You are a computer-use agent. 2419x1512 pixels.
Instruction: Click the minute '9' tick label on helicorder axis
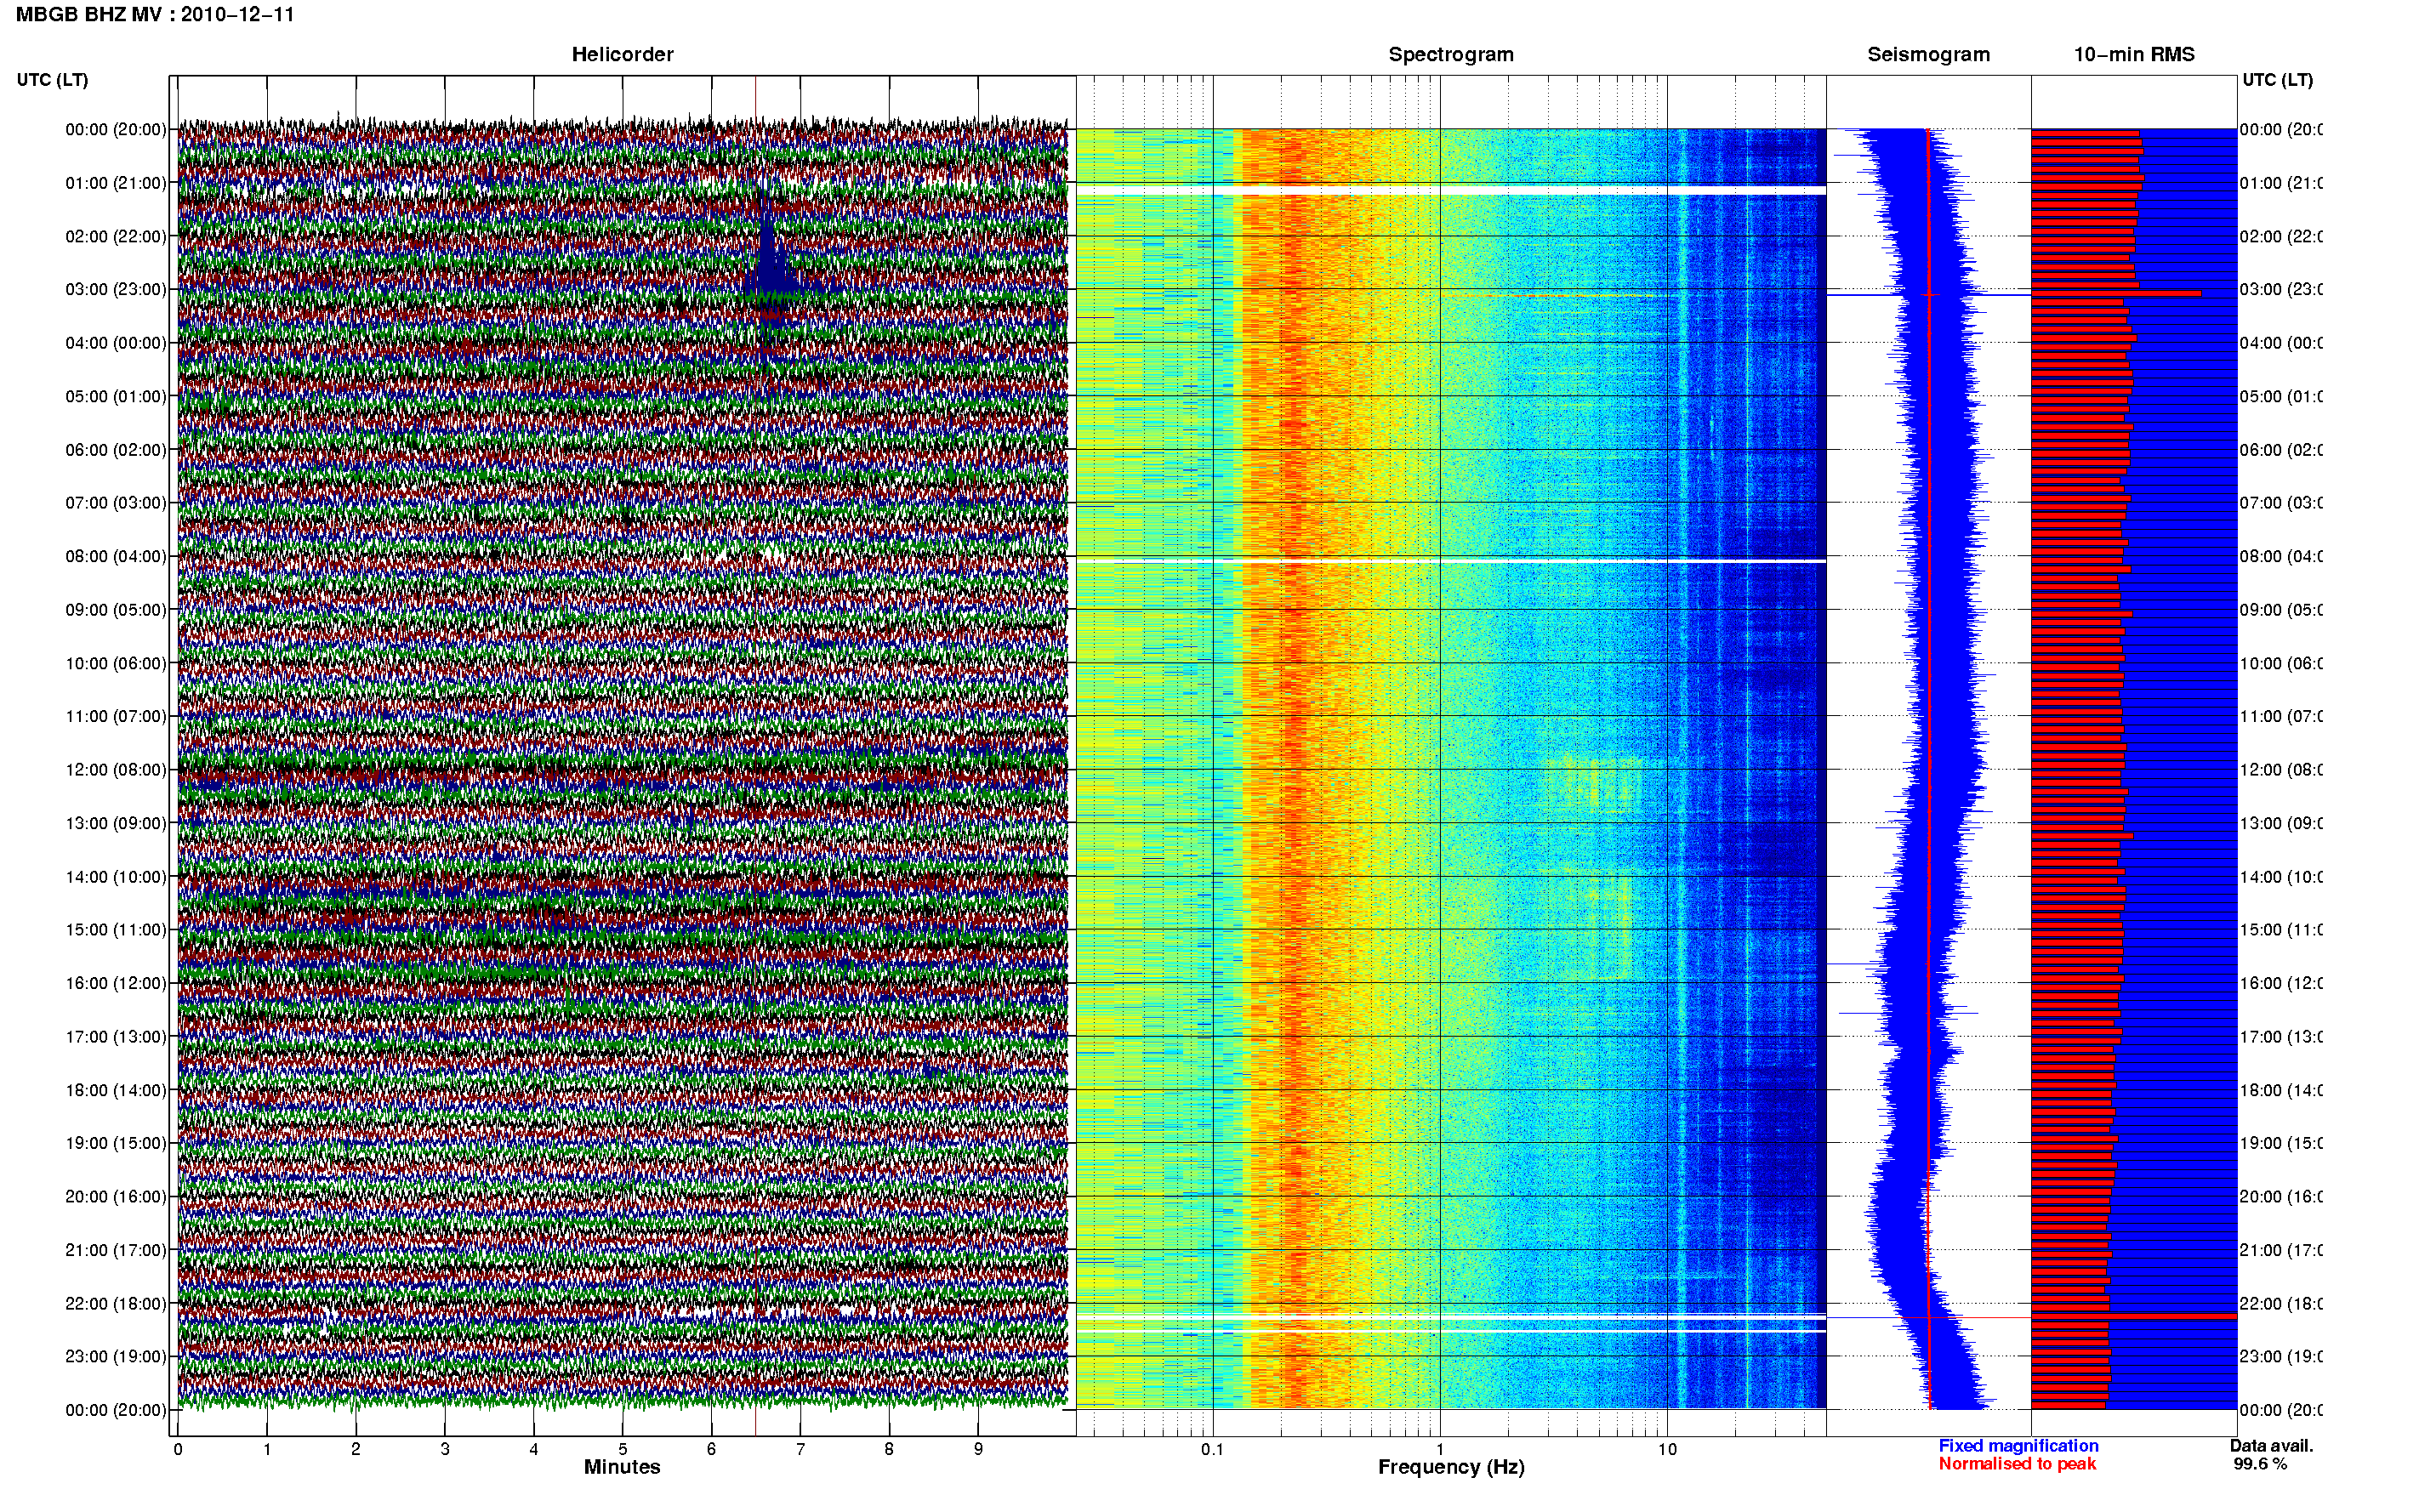978,1449
